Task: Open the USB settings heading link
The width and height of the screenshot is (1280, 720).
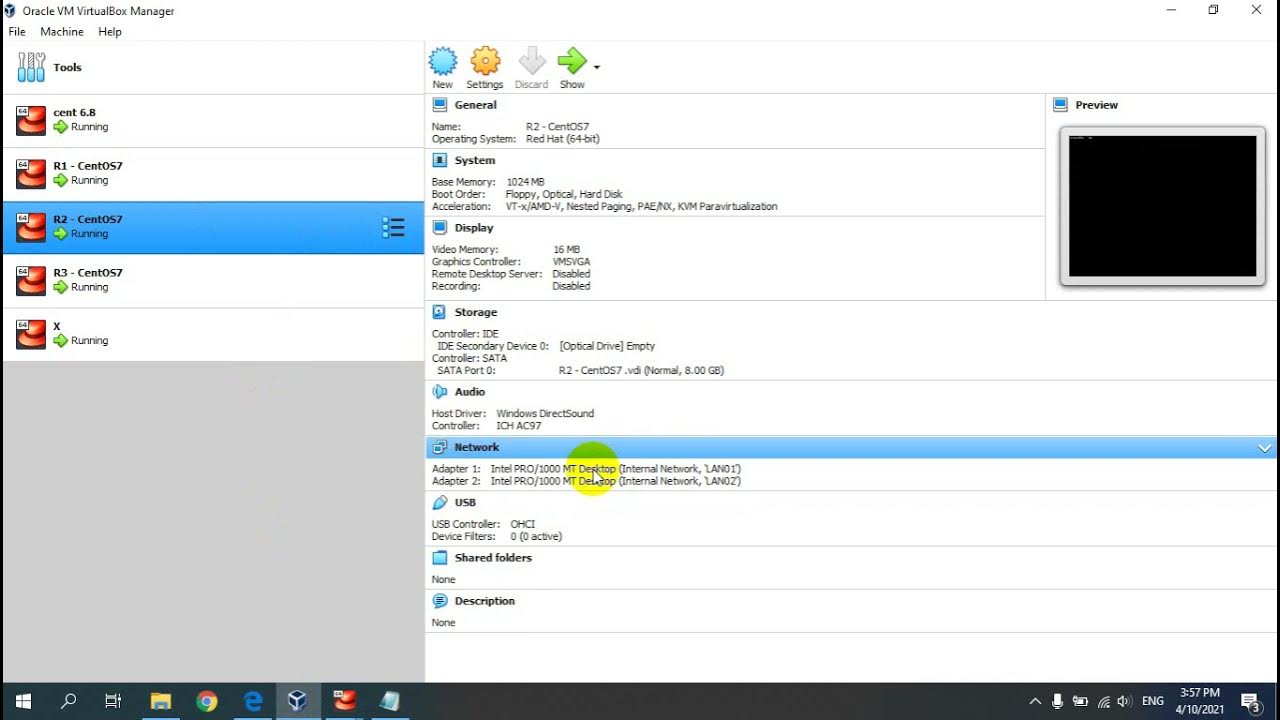Action: pyautogui.click(x=465, y=502)
